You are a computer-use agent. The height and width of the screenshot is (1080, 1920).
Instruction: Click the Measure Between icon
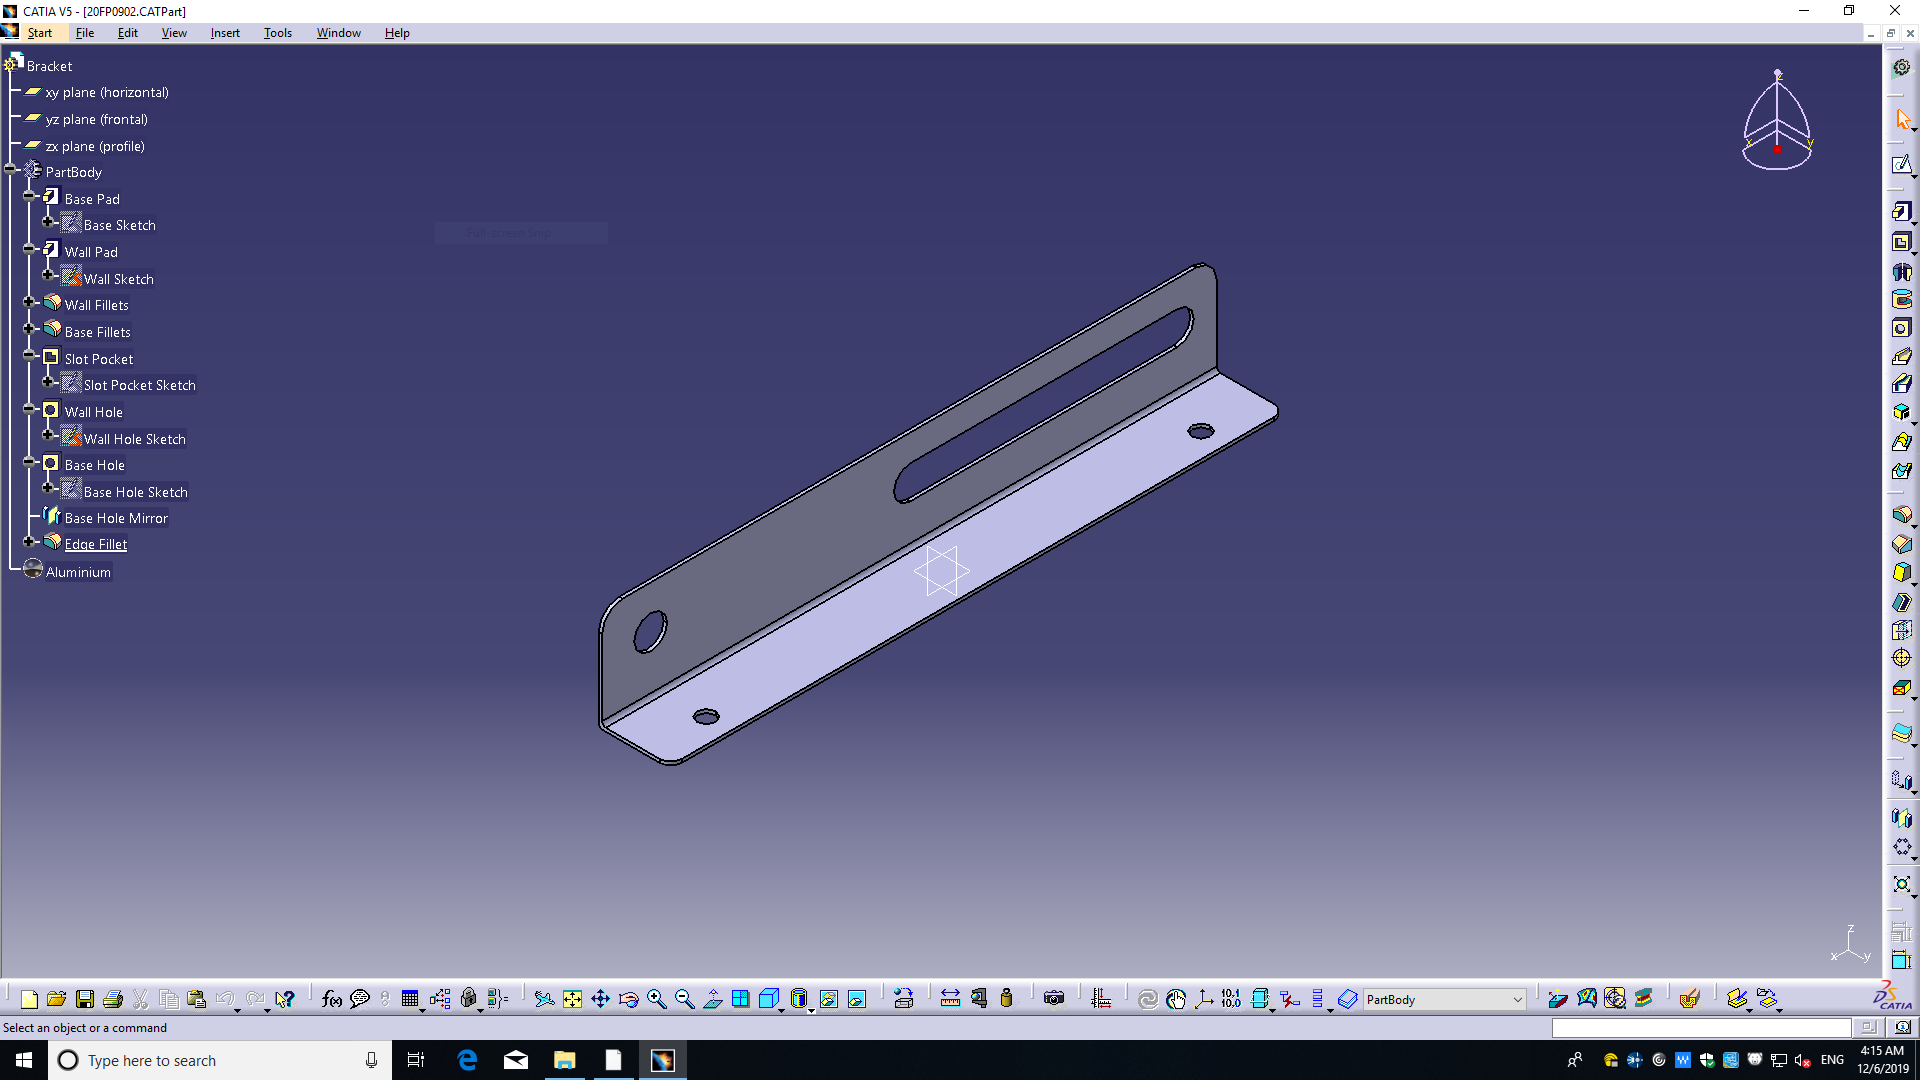pos(950,999)
